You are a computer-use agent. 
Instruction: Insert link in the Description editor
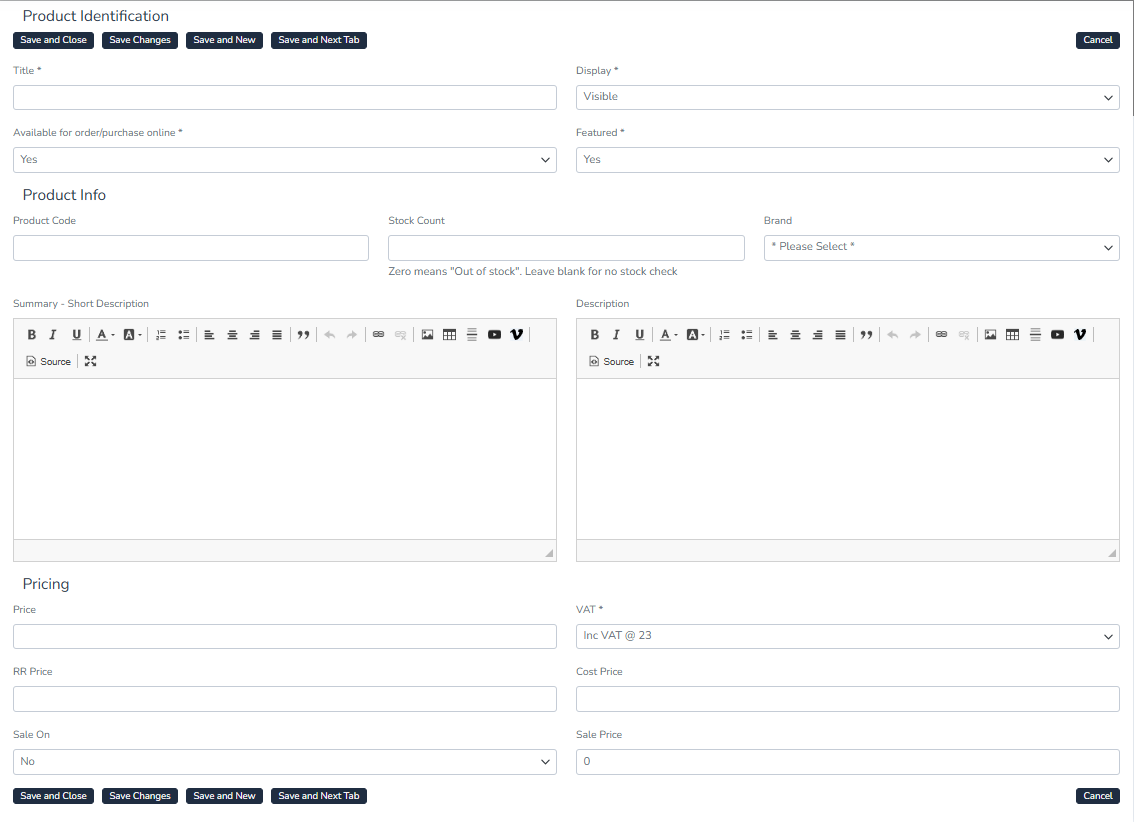point(941,335)
